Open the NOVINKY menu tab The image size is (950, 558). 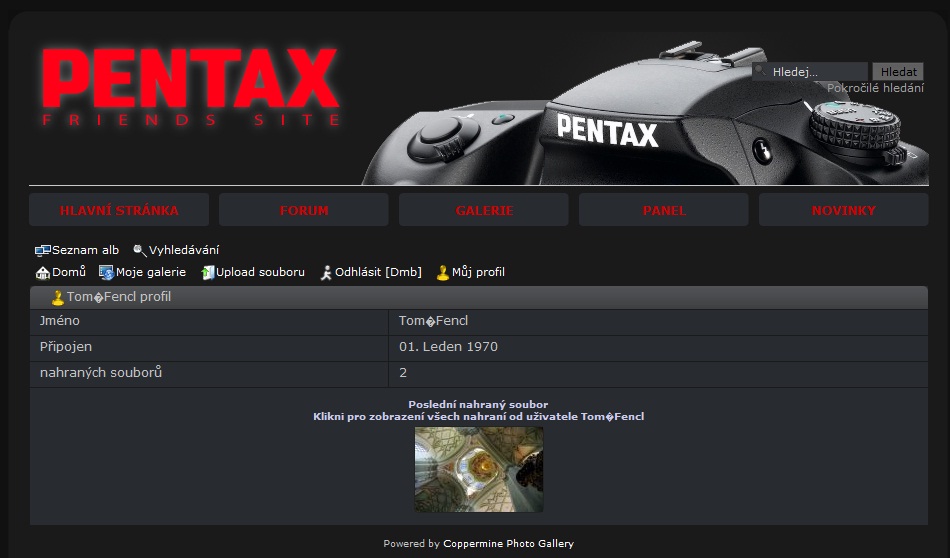pos(844,210)
